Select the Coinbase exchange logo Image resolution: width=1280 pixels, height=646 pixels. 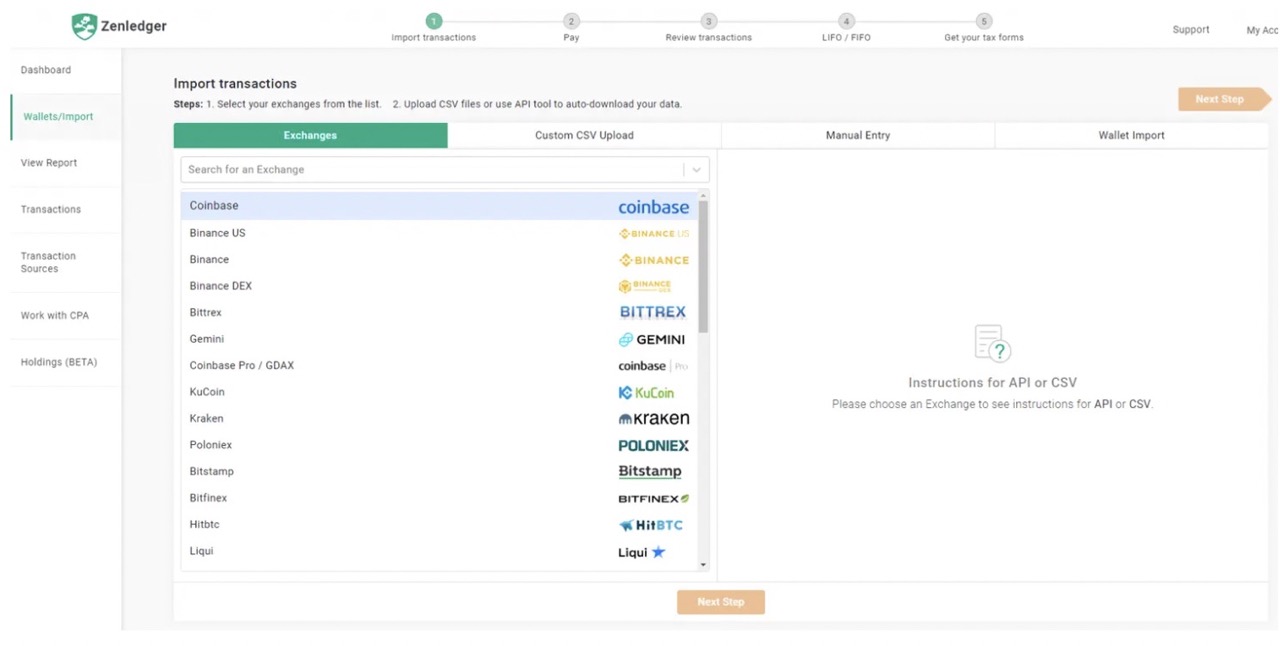[654, 206]
